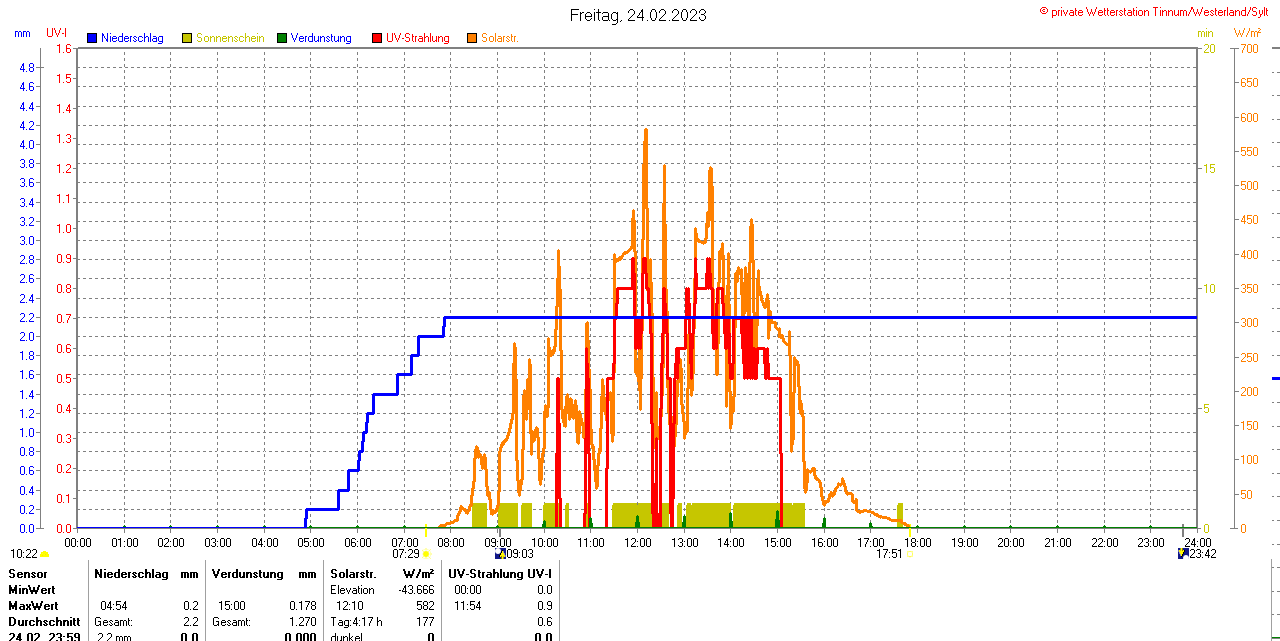Click the date title Freitag, 24.02.2023

(638, 15)
